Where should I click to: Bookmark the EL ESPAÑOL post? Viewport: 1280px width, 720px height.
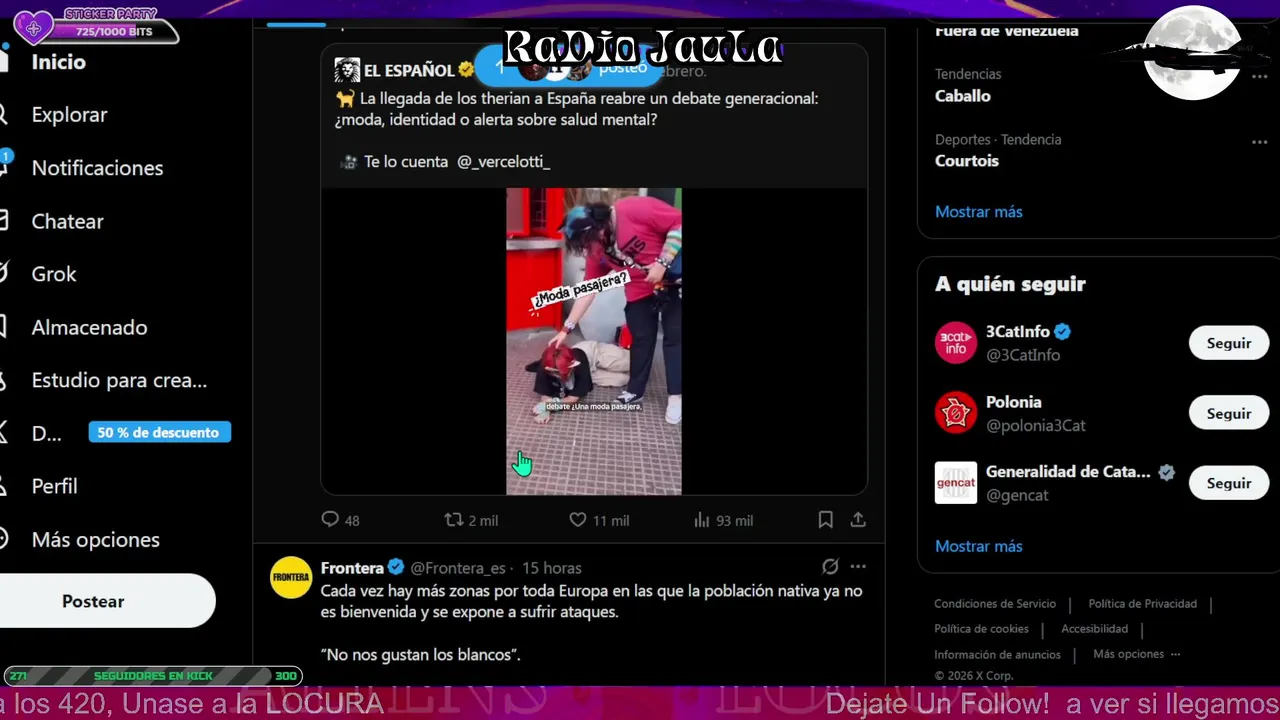(x=825, y=520)
